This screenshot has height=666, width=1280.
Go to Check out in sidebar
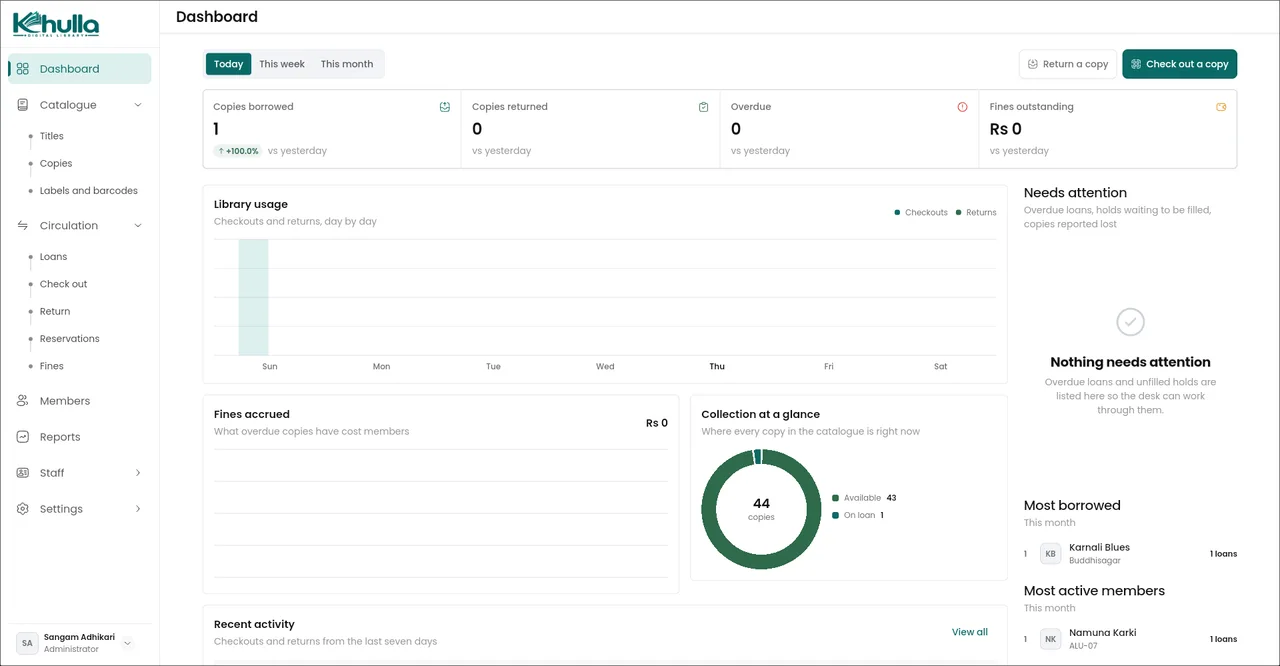64,284
